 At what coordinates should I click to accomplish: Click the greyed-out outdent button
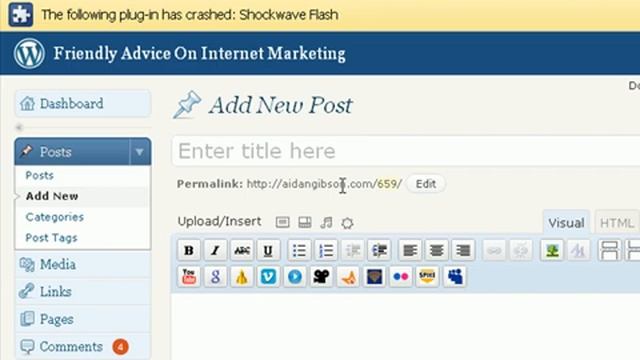352,250
